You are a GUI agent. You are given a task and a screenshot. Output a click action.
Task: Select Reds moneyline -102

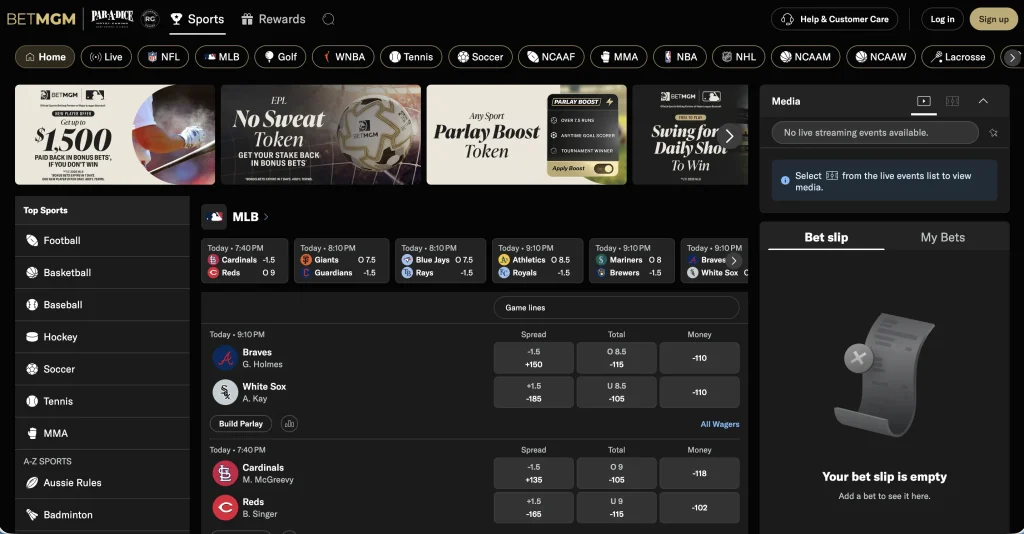[699, 507]
